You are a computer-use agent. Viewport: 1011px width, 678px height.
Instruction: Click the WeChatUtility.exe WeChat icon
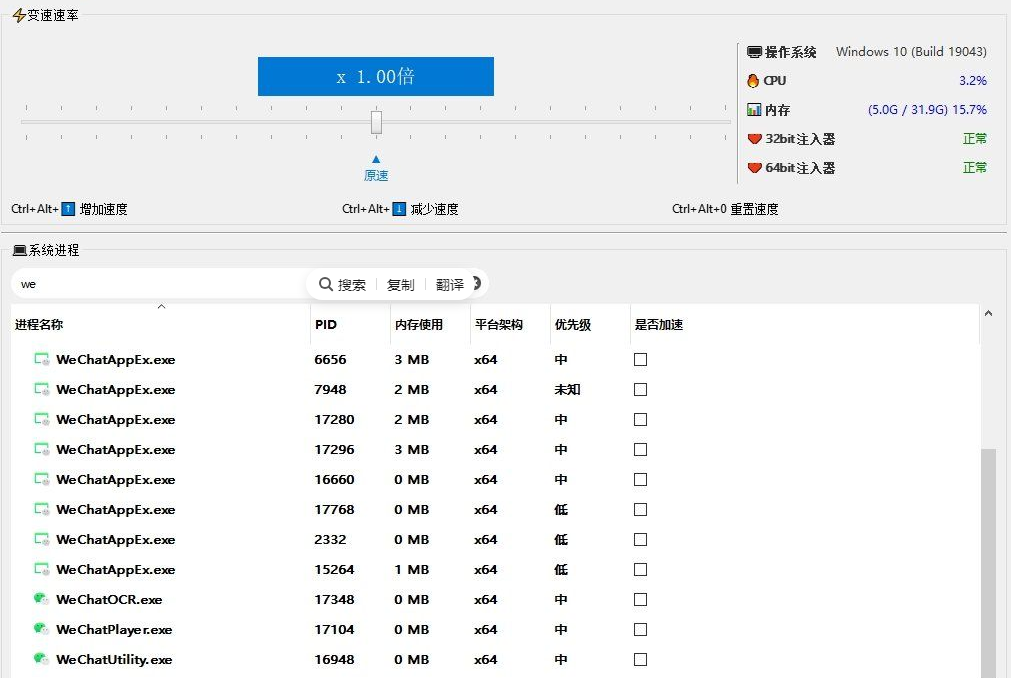pyautogui.click(x=41, y=659)
